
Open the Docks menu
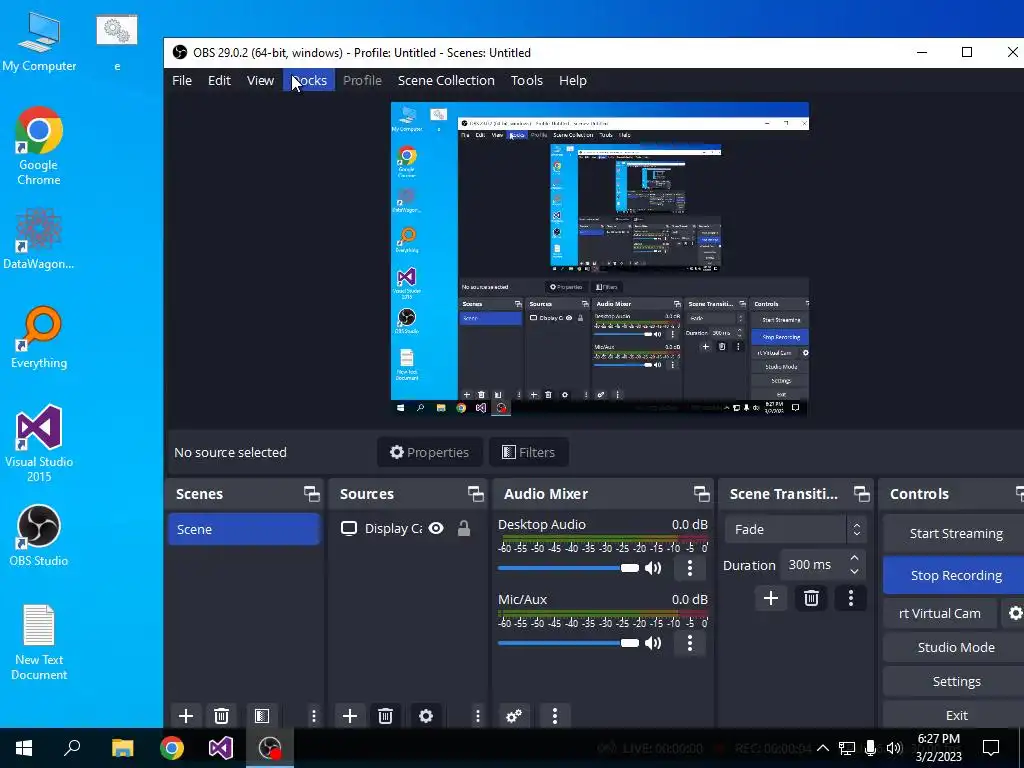click(309, 80)
